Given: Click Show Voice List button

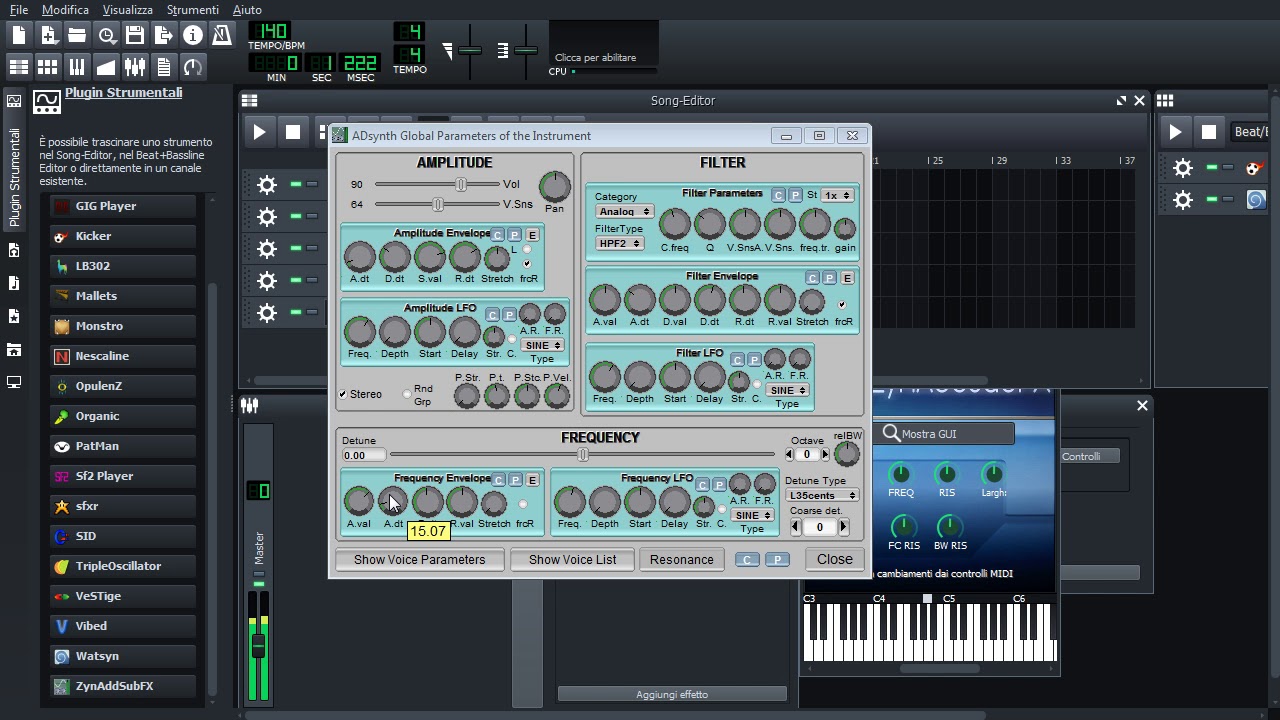Looking at the screenshot, I should click(572, 559).
